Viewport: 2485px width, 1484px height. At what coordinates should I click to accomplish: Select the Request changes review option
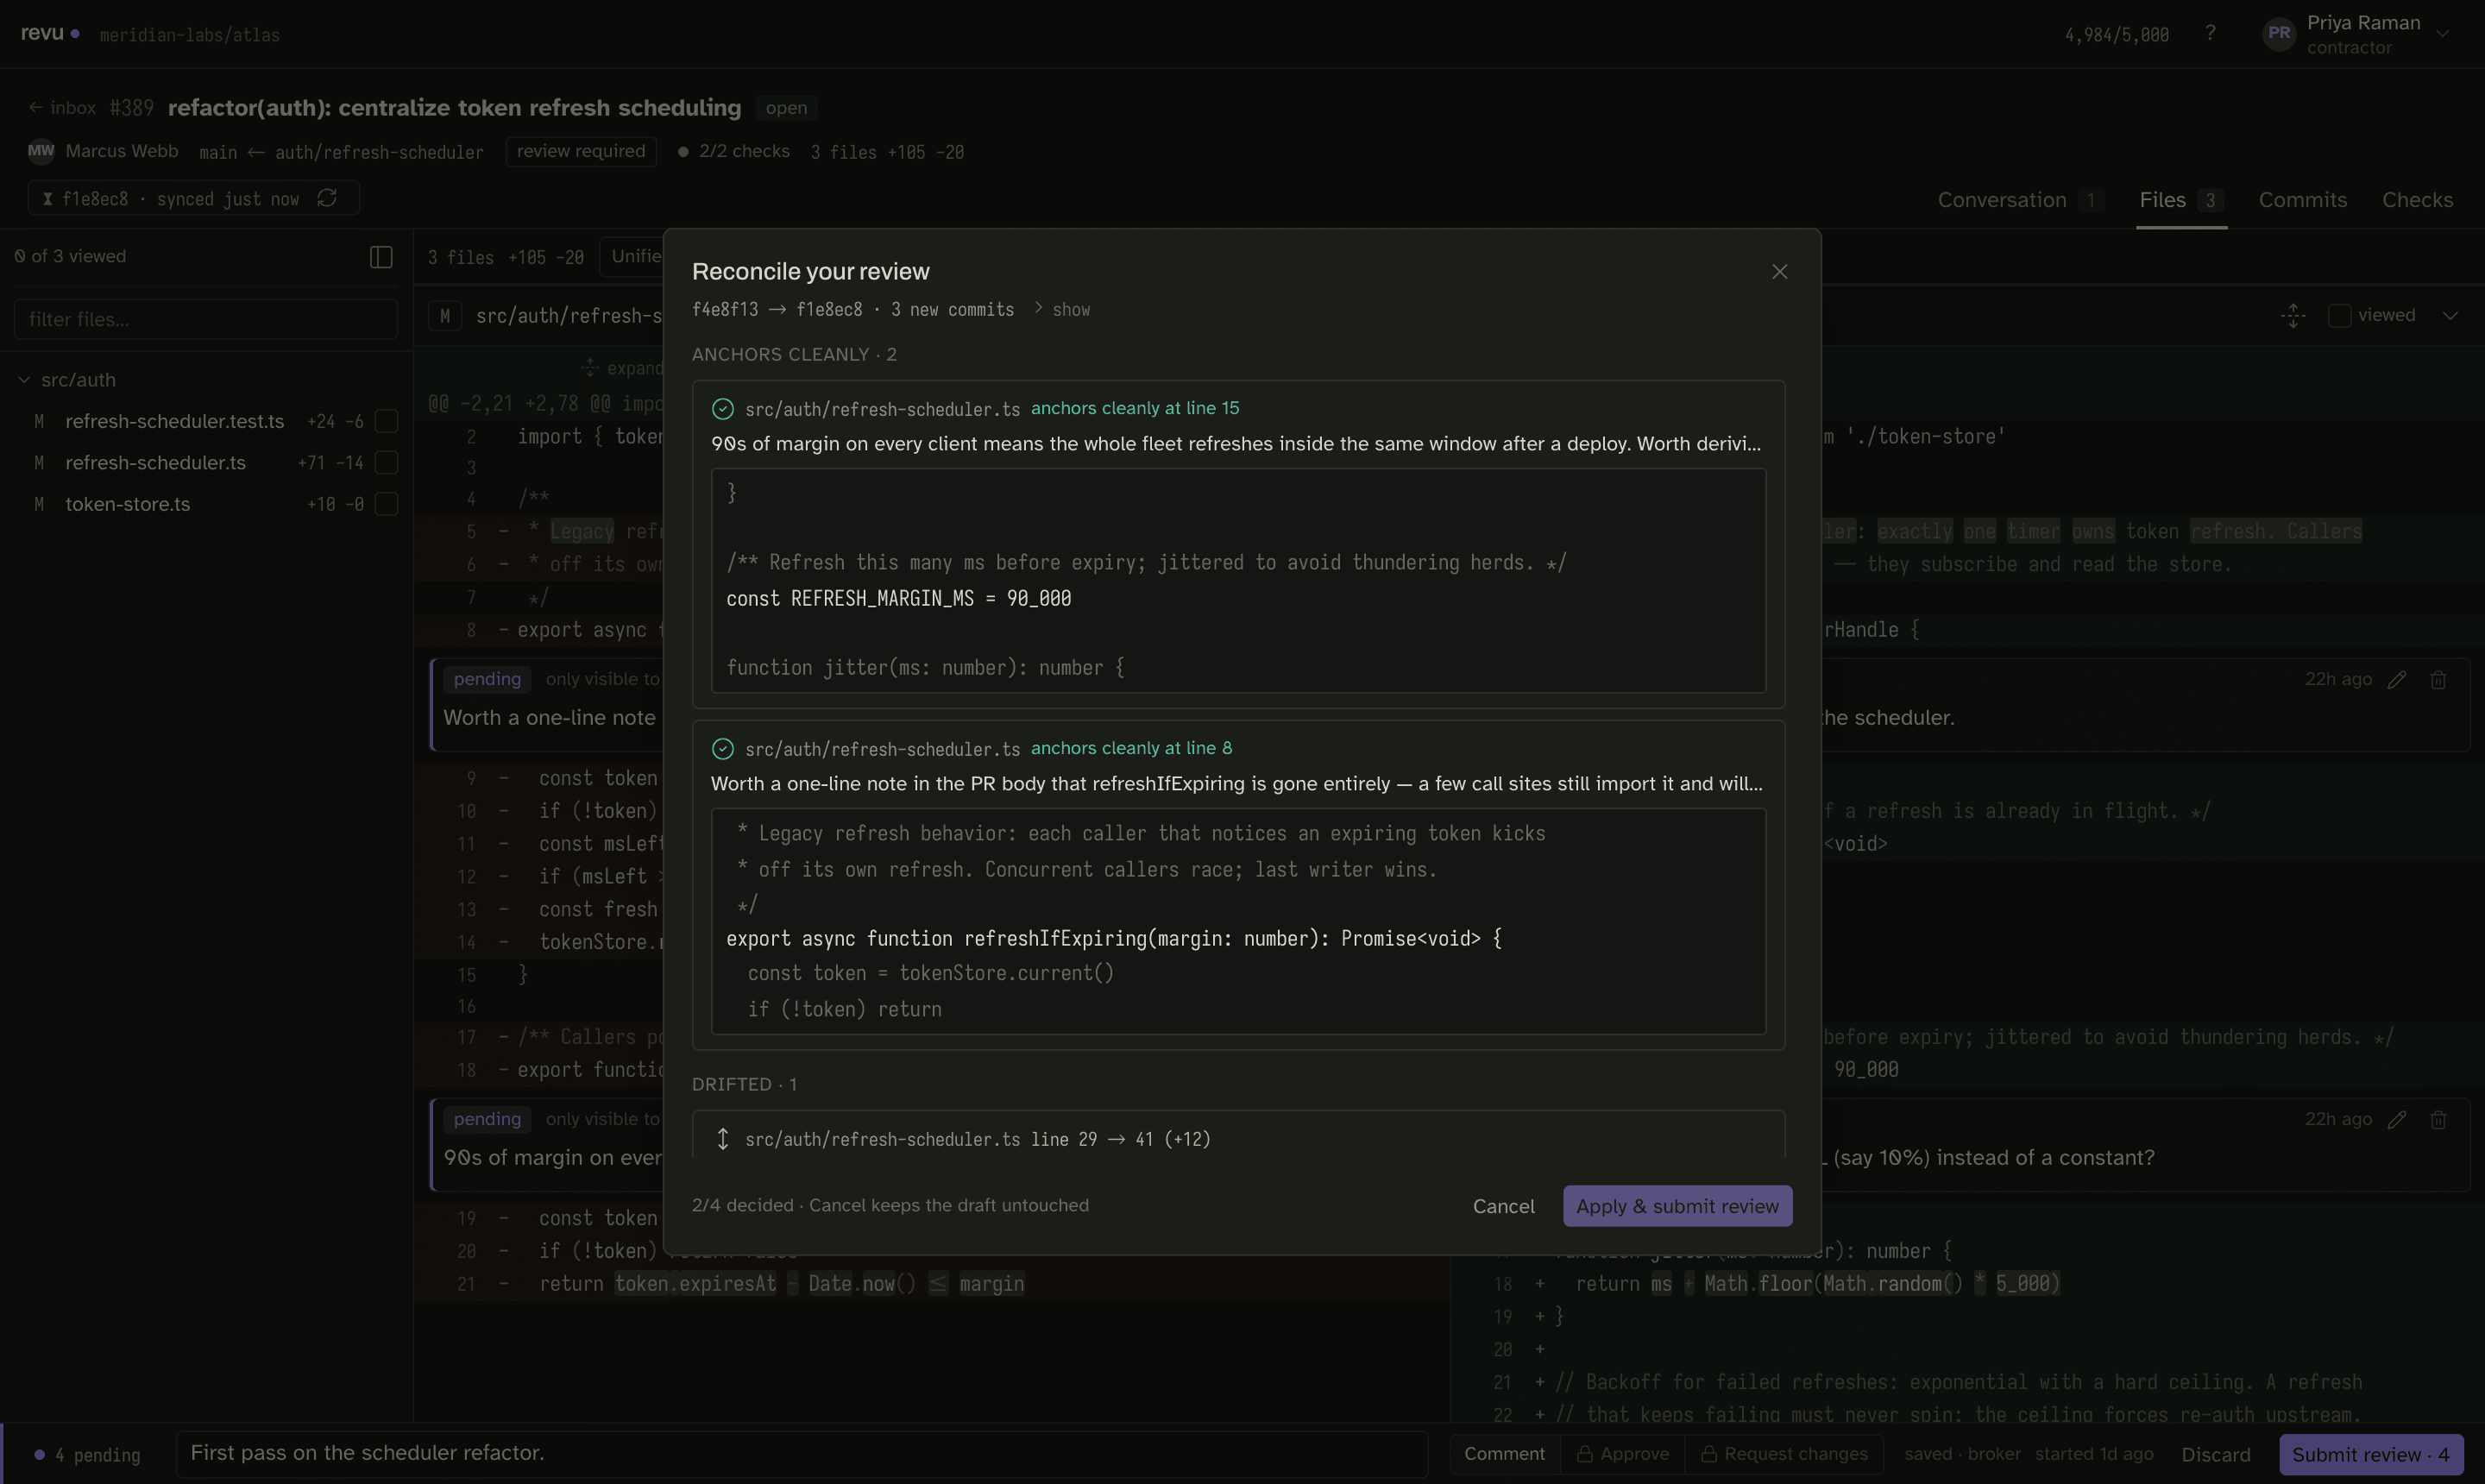1784,1454
